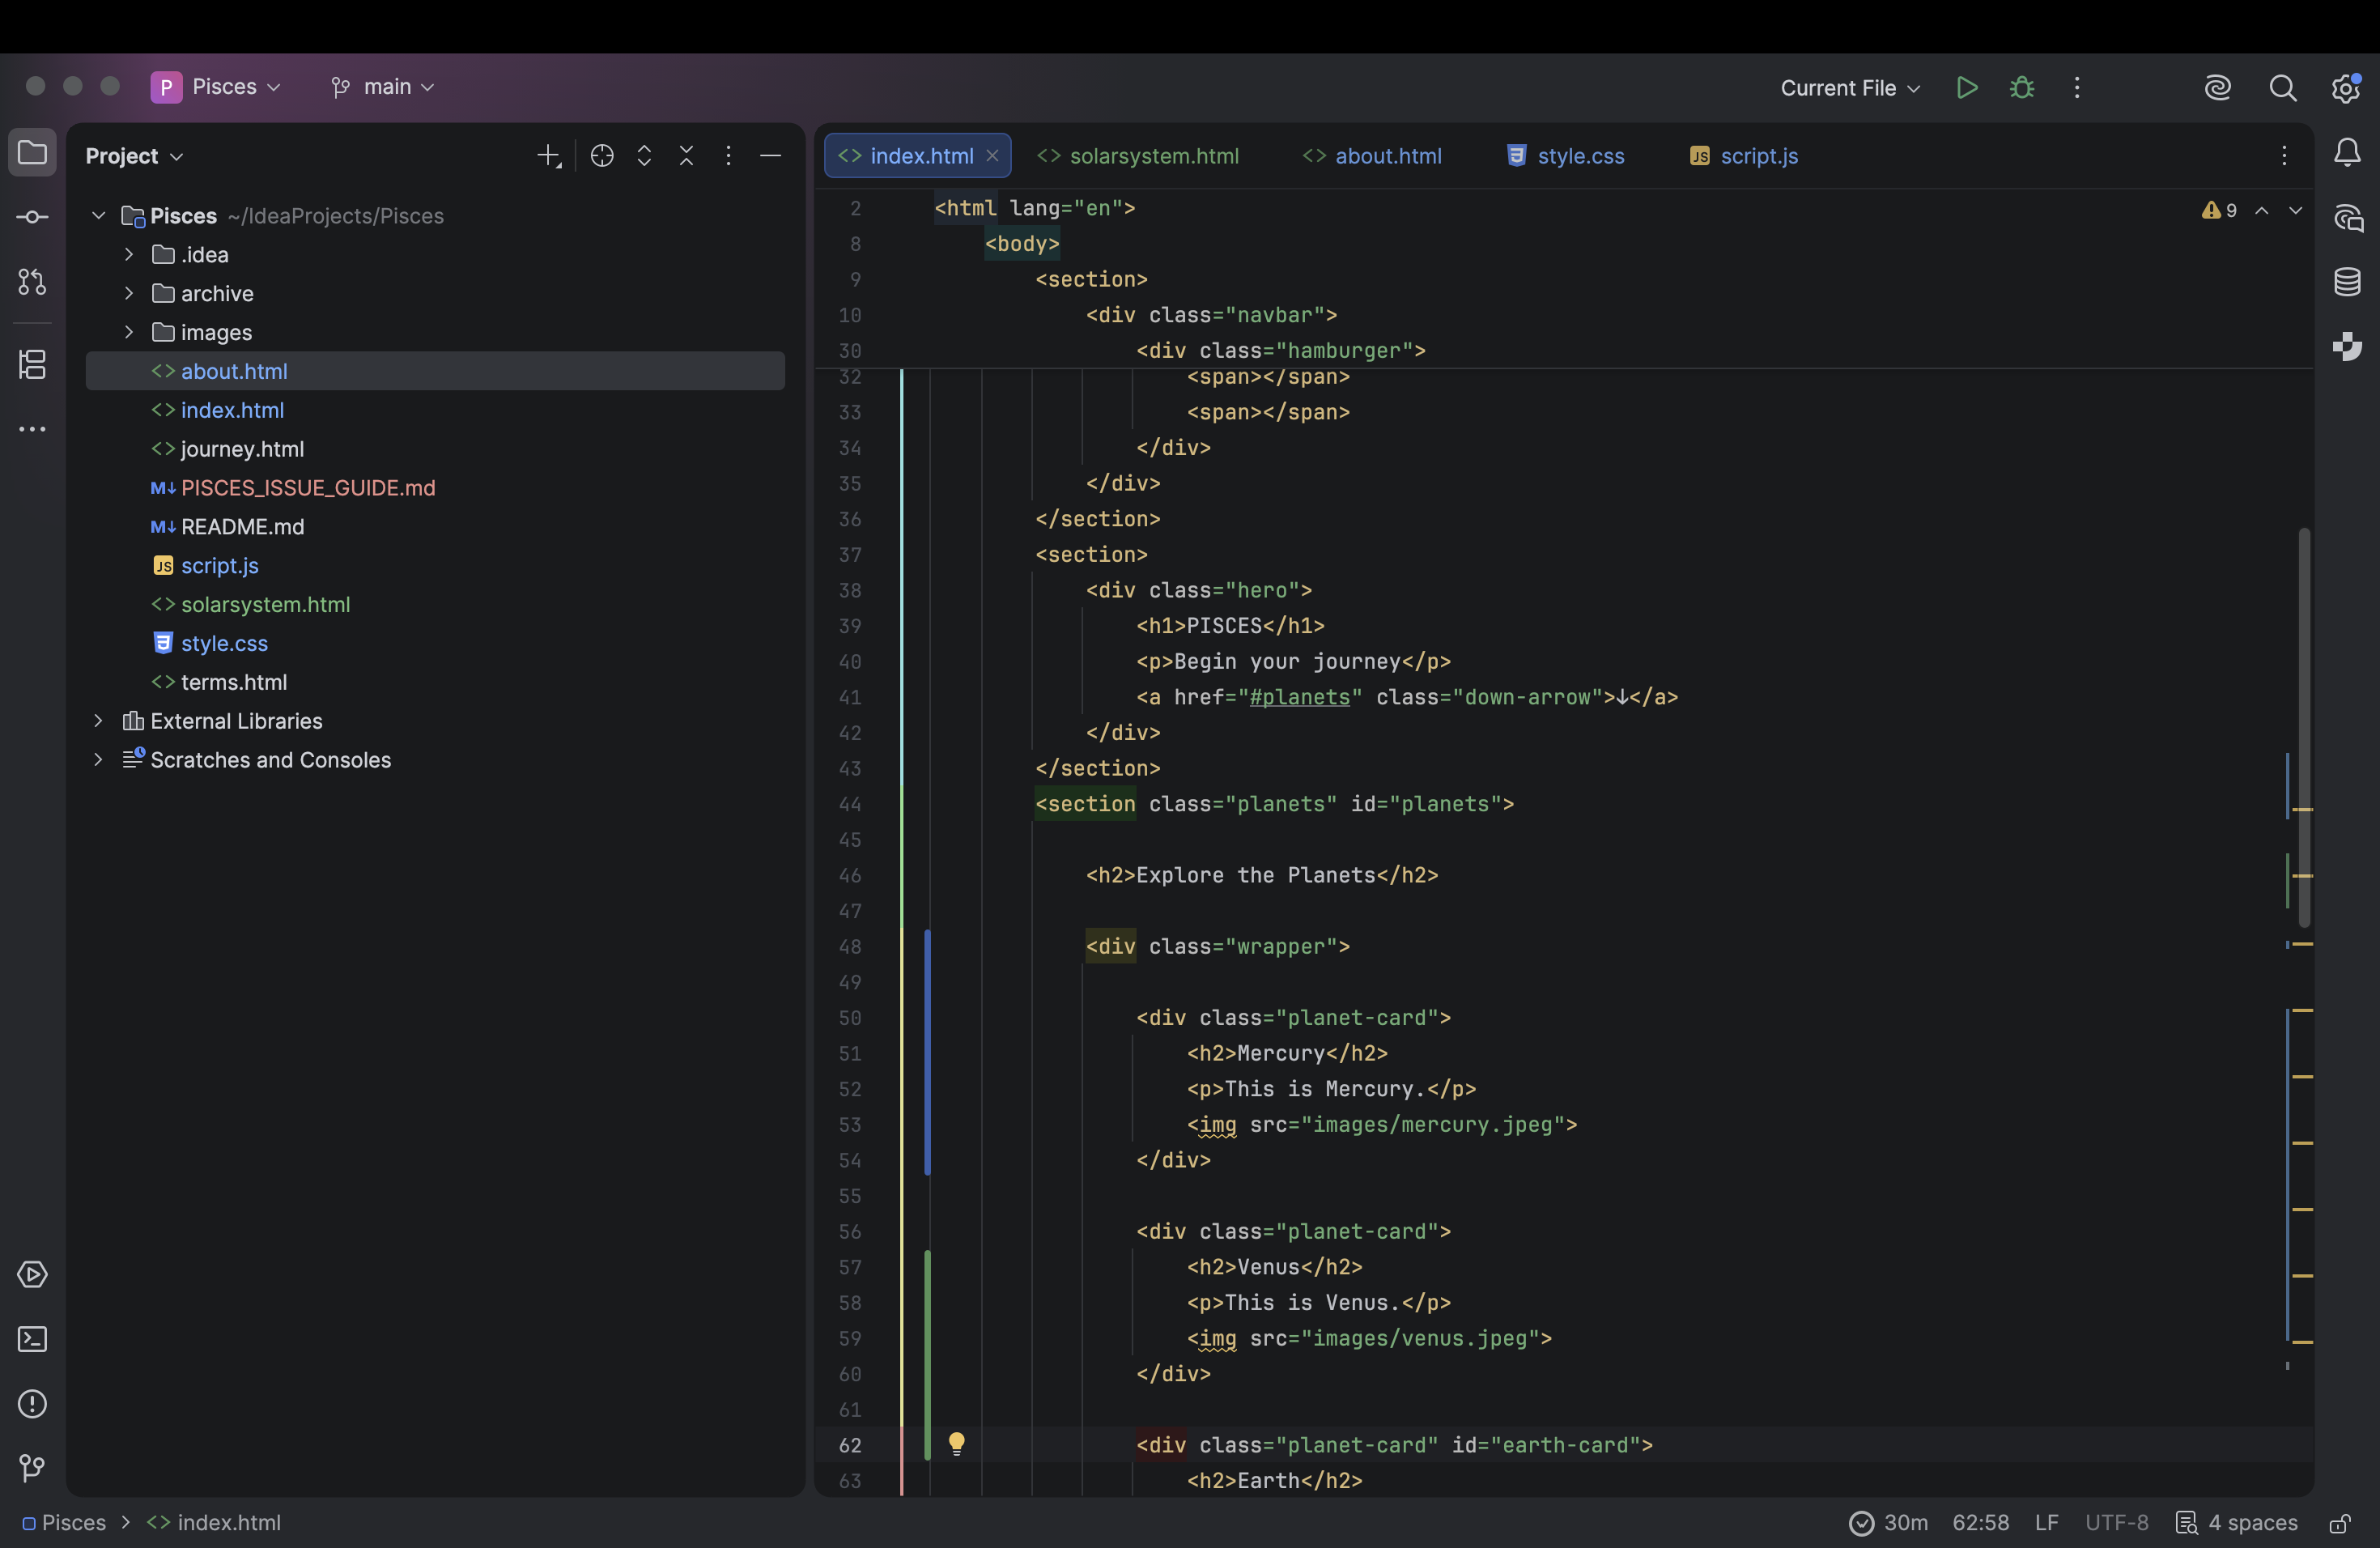
Task: Collapse the Pisces root project node
Action: tap(98, 215)
